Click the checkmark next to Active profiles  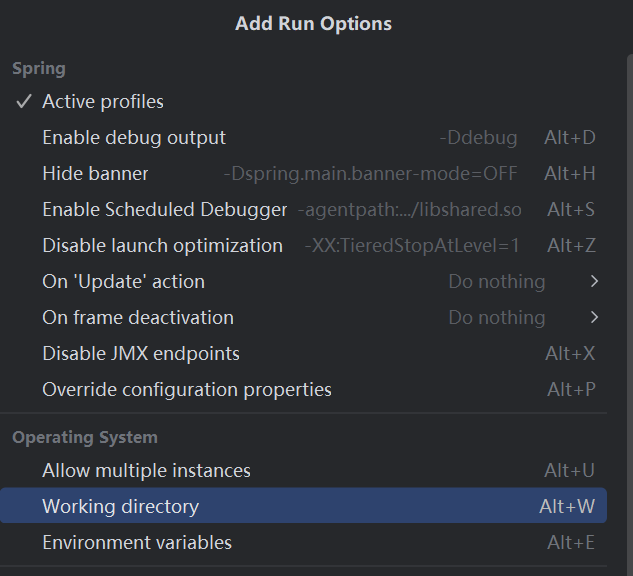coord(25,102)
